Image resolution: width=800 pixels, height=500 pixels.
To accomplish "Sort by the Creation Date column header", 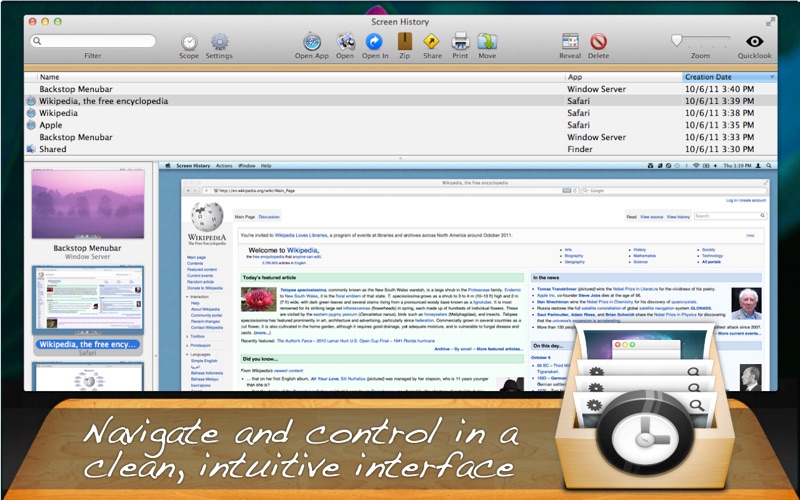I will (730, 77).
